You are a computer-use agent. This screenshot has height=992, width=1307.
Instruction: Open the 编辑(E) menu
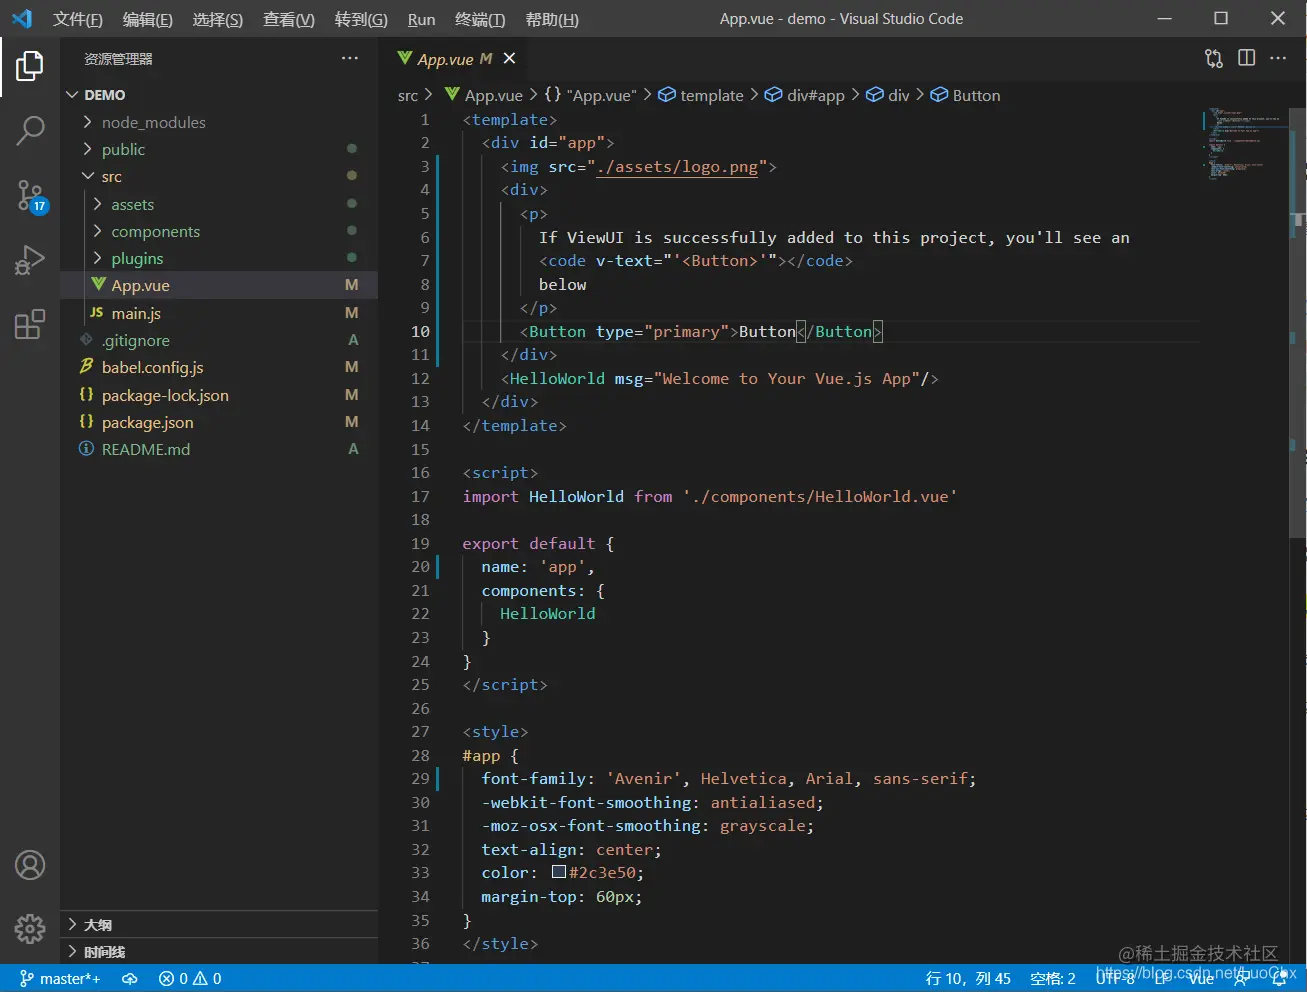tap(148, 19)
